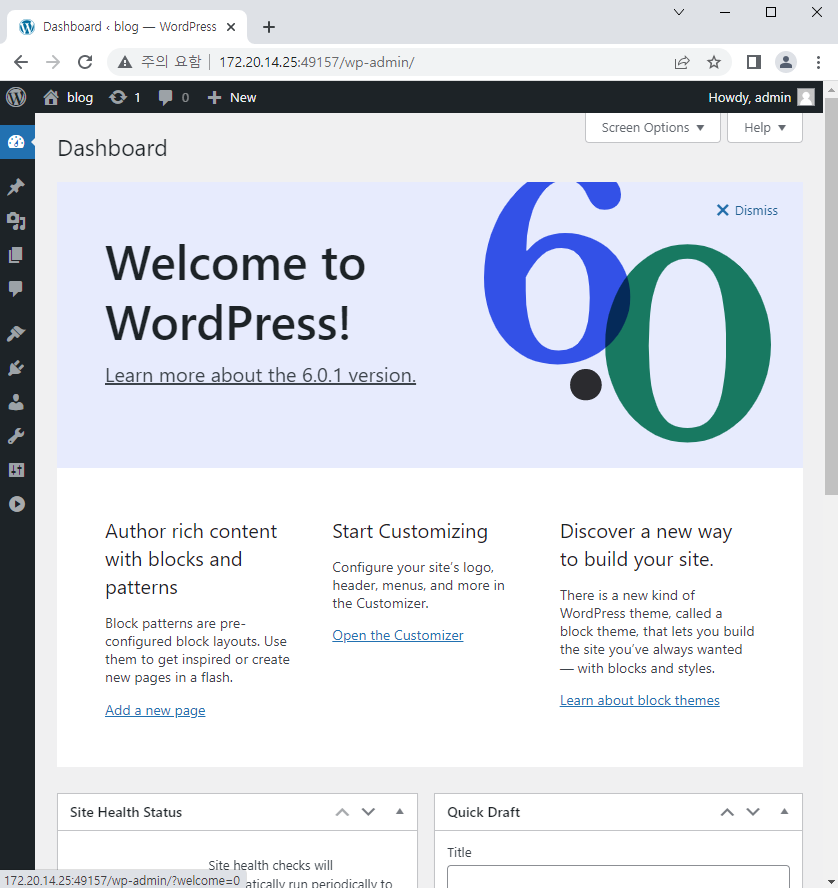This screenshot has width=838, height=888.
Task: Select the Dashboard sidebar icon
Action: click(x=16, y=142)
